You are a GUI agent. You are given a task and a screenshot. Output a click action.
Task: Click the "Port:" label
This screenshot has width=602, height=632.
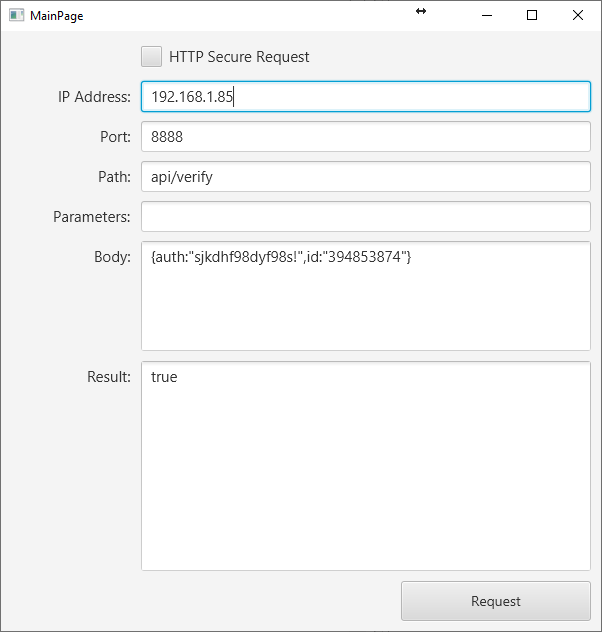tap(114, 137)
